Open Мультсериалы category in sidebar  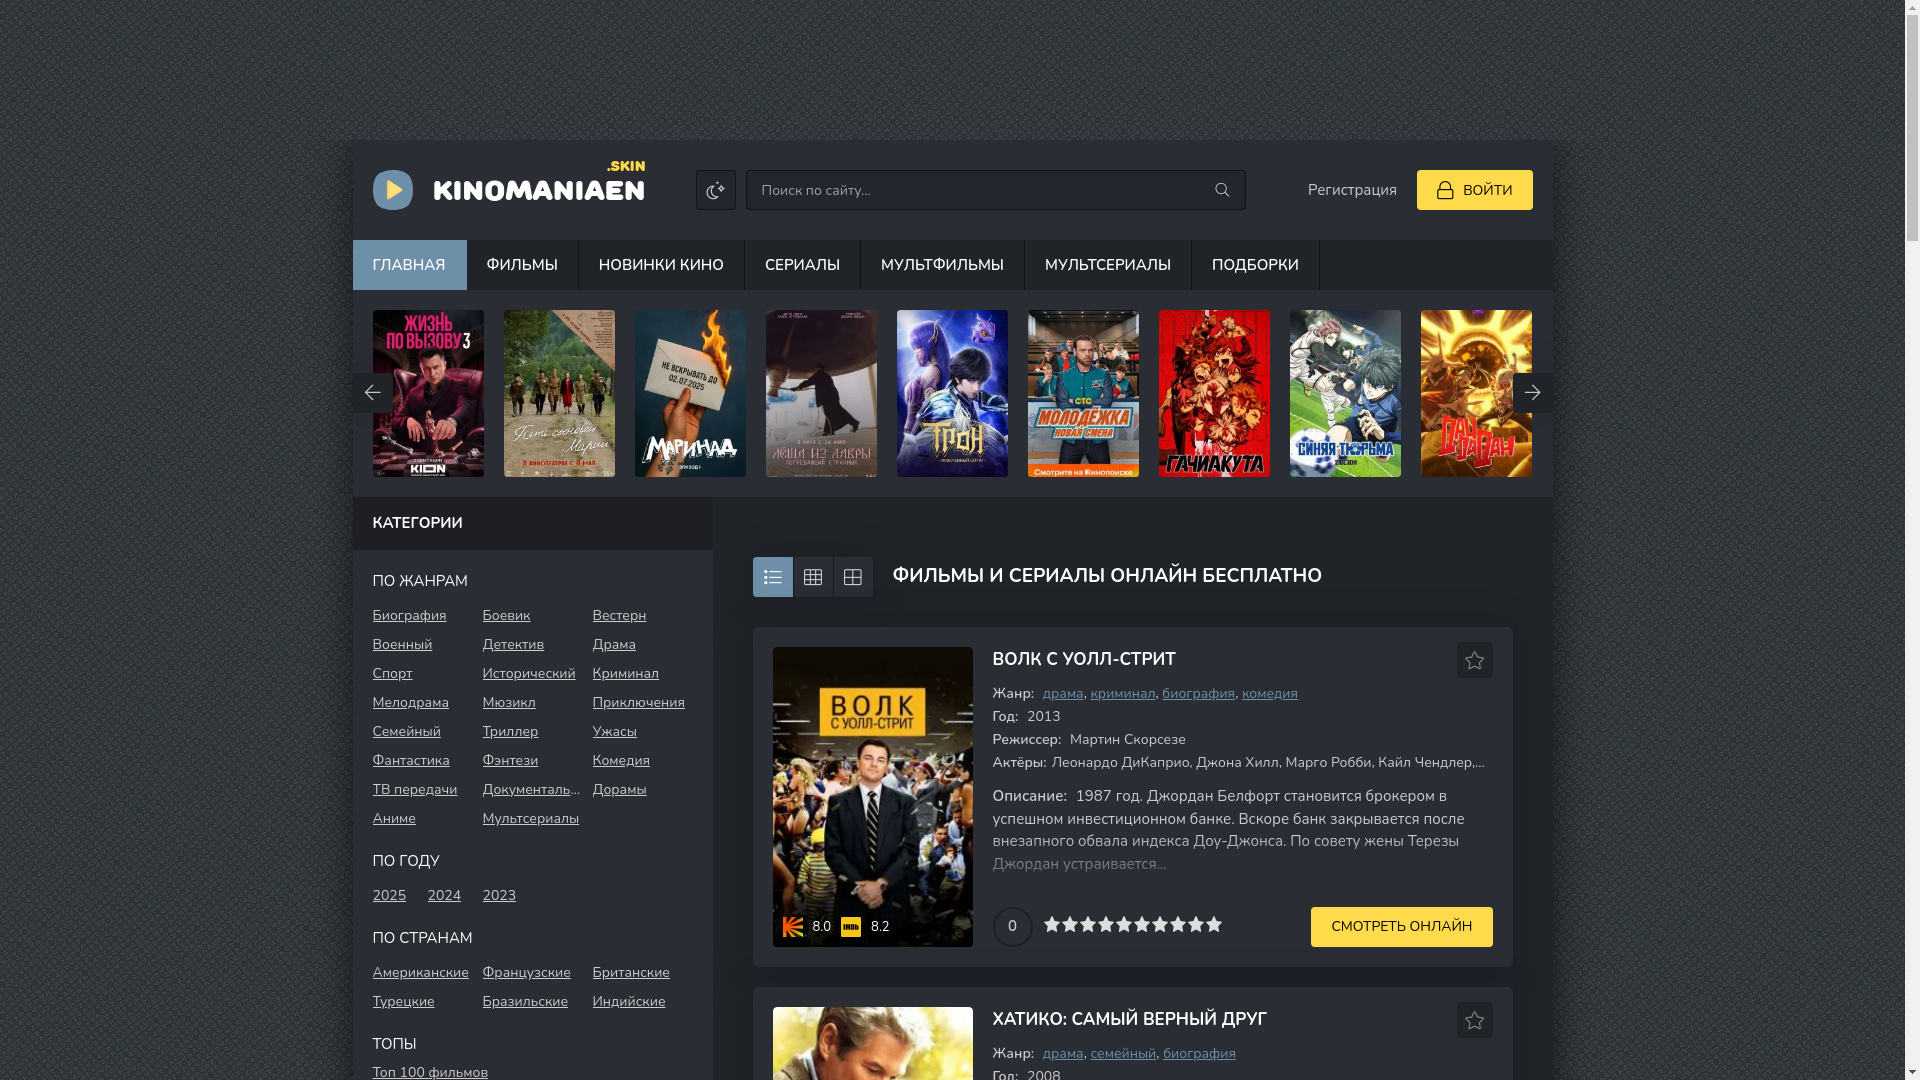[530, 819]
